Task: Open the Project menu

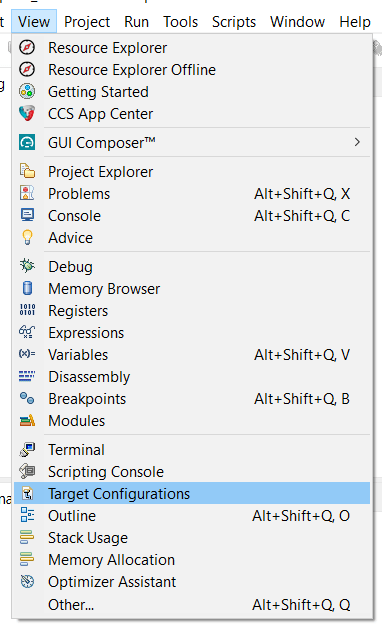Action: click(x=87, y=22)
